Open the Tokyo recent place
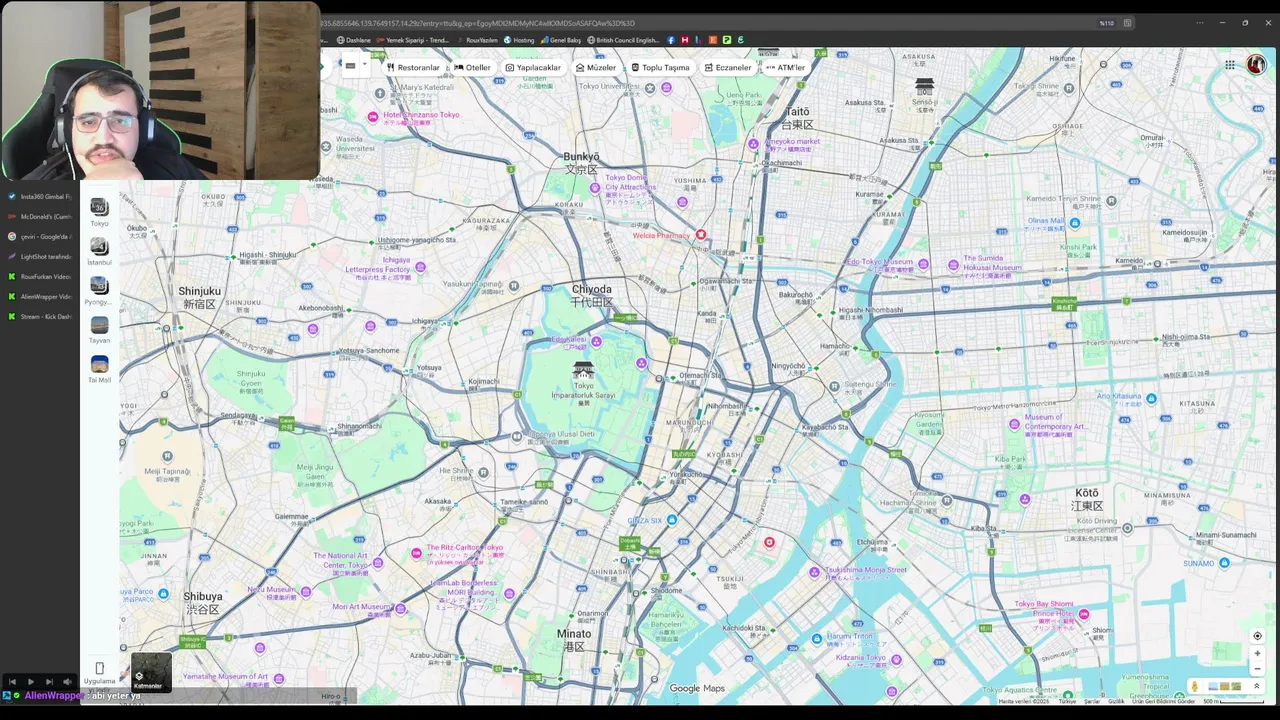1280x720 pixels. (99, 212)
